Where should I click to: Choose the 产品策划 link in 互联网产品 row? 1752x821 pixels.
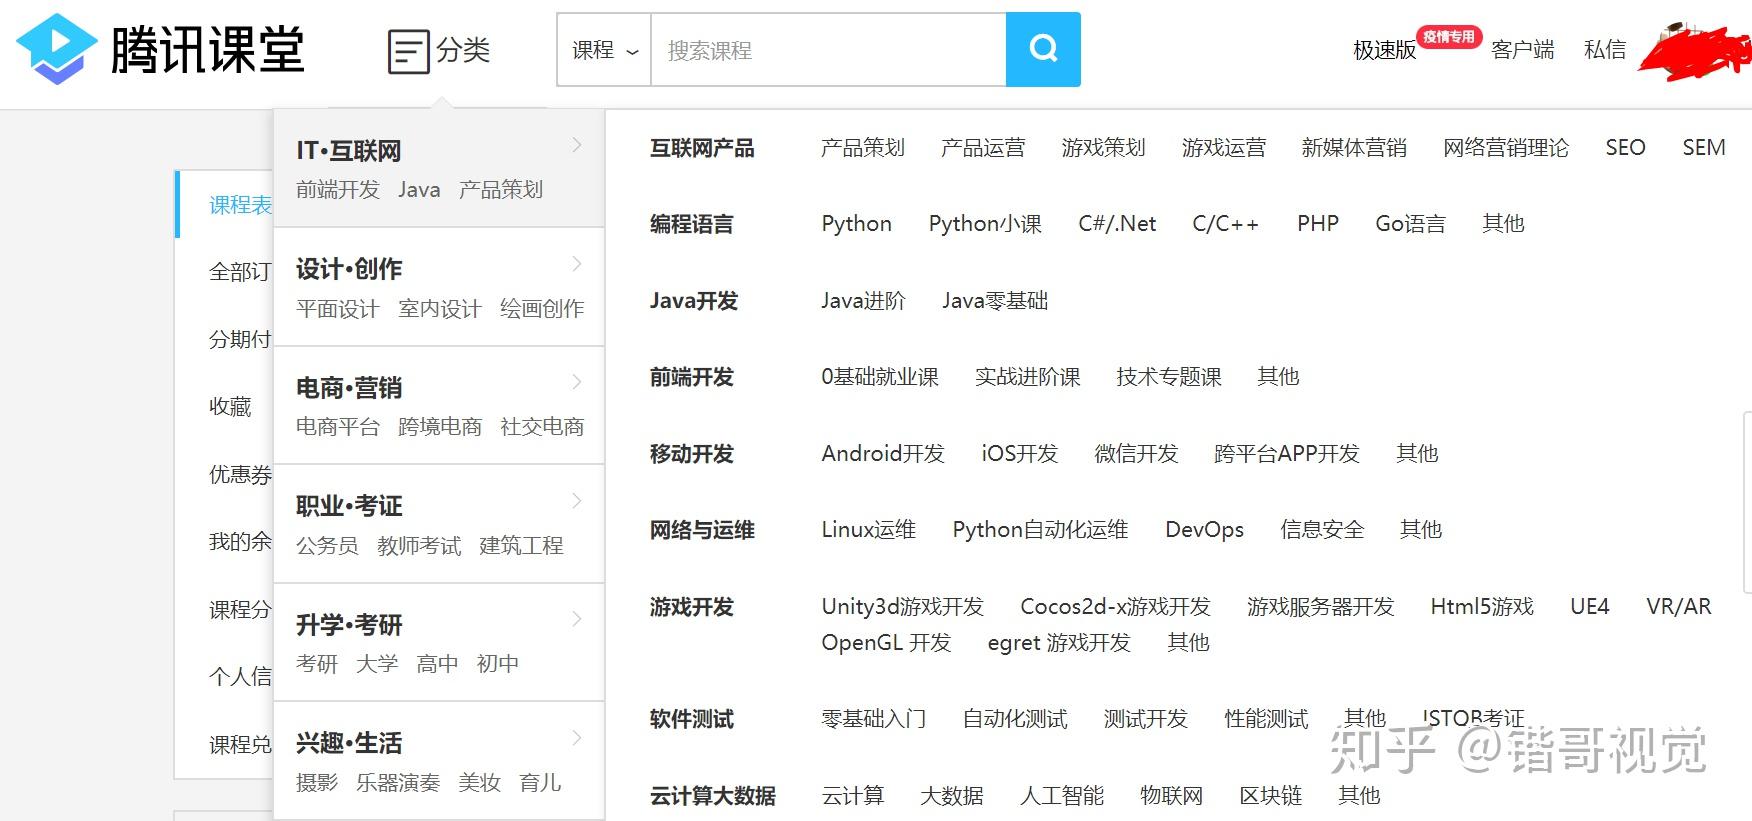click(862, 148)
